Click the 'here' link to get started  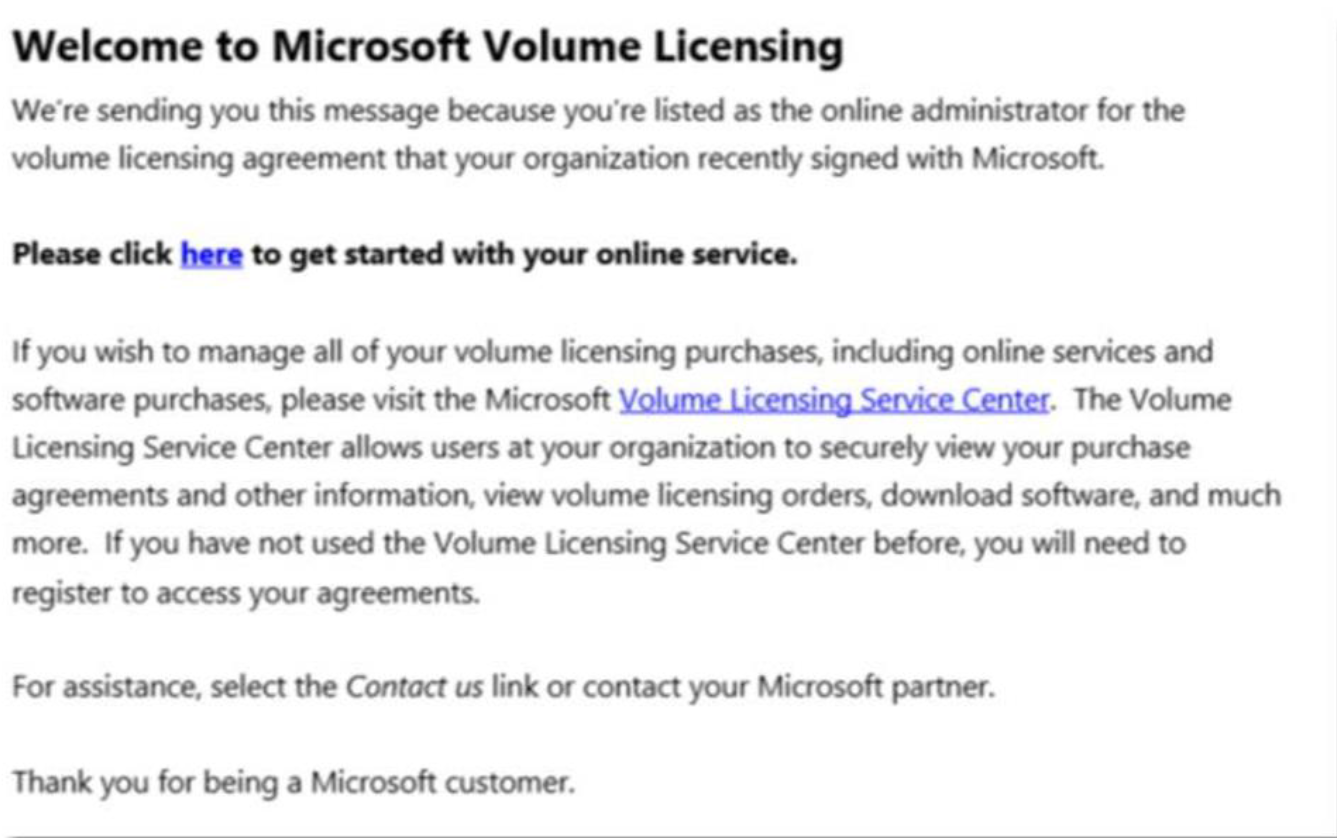[211, 255]
